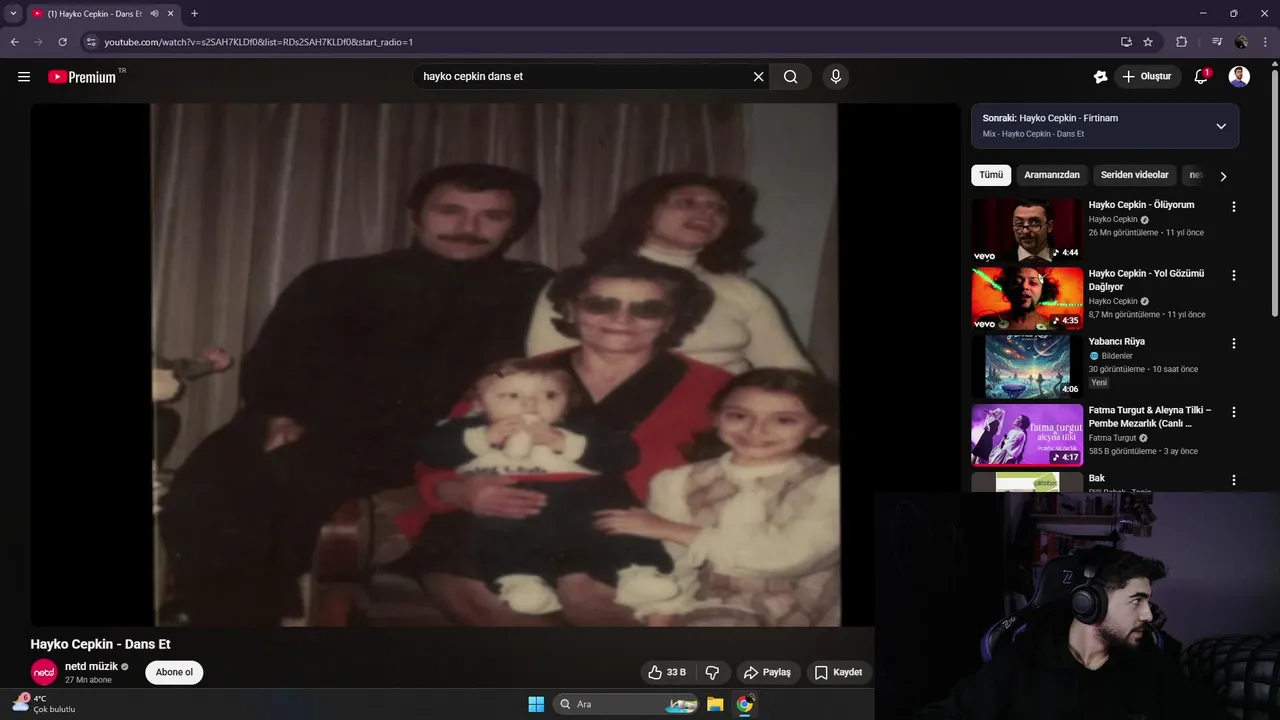
Task: Open the Hayko Cepkin - Ölüyorum thumbnail
Action: 1027,230
